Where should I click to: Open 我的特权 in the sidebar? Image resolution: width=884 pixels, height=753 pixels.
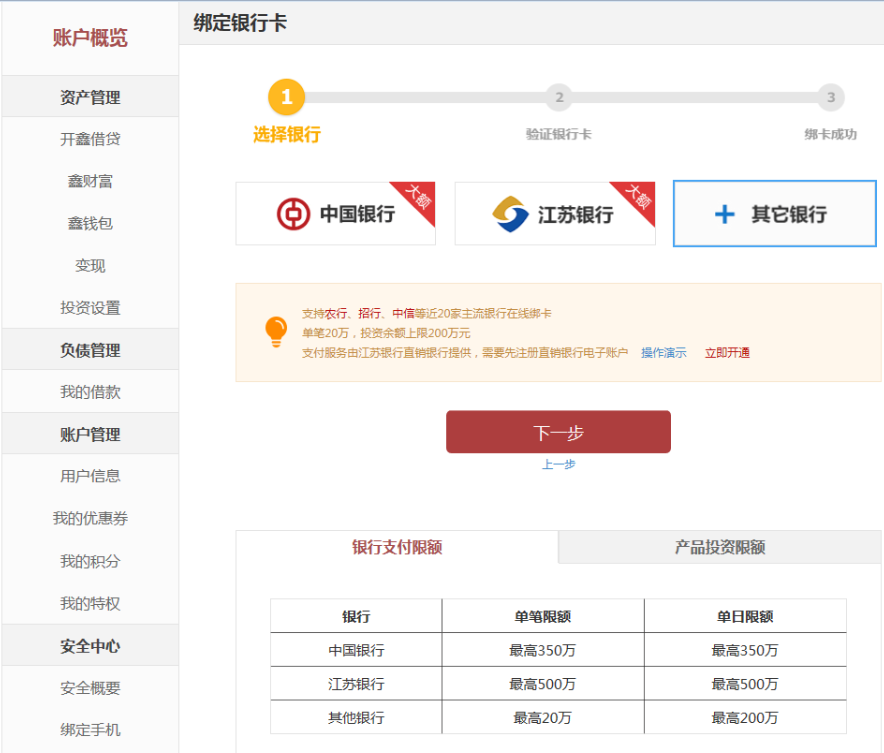90,604
